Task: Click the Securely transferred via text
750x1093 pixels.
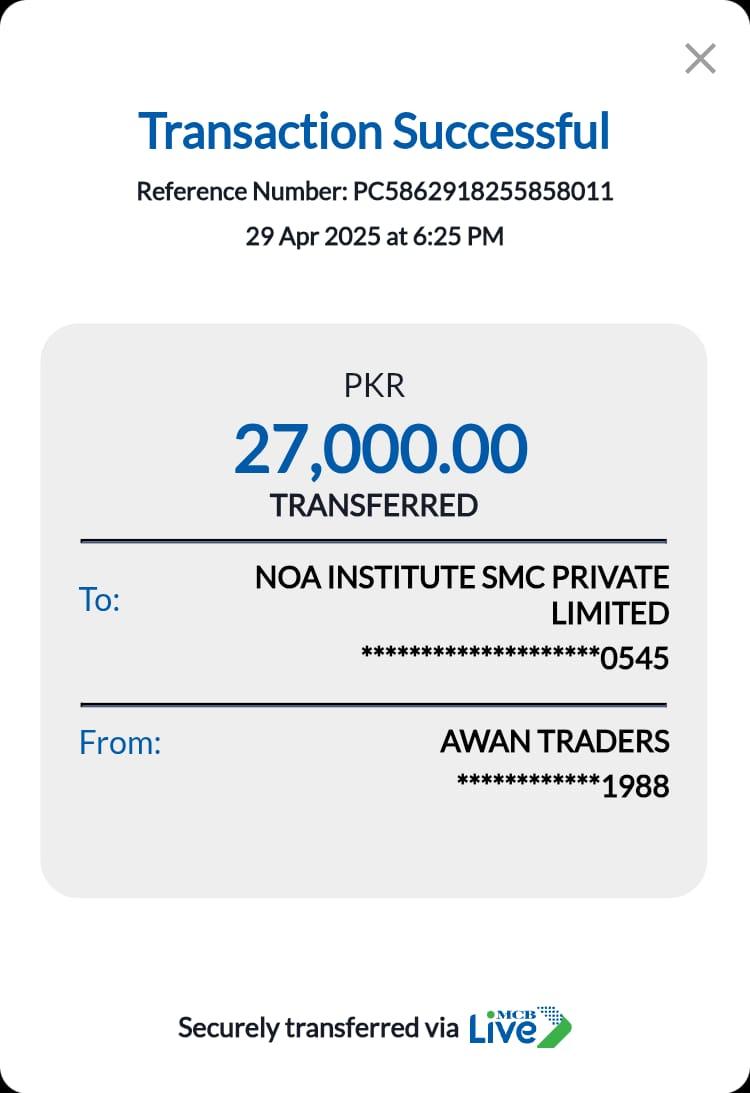Action: tap(318, 1027)
